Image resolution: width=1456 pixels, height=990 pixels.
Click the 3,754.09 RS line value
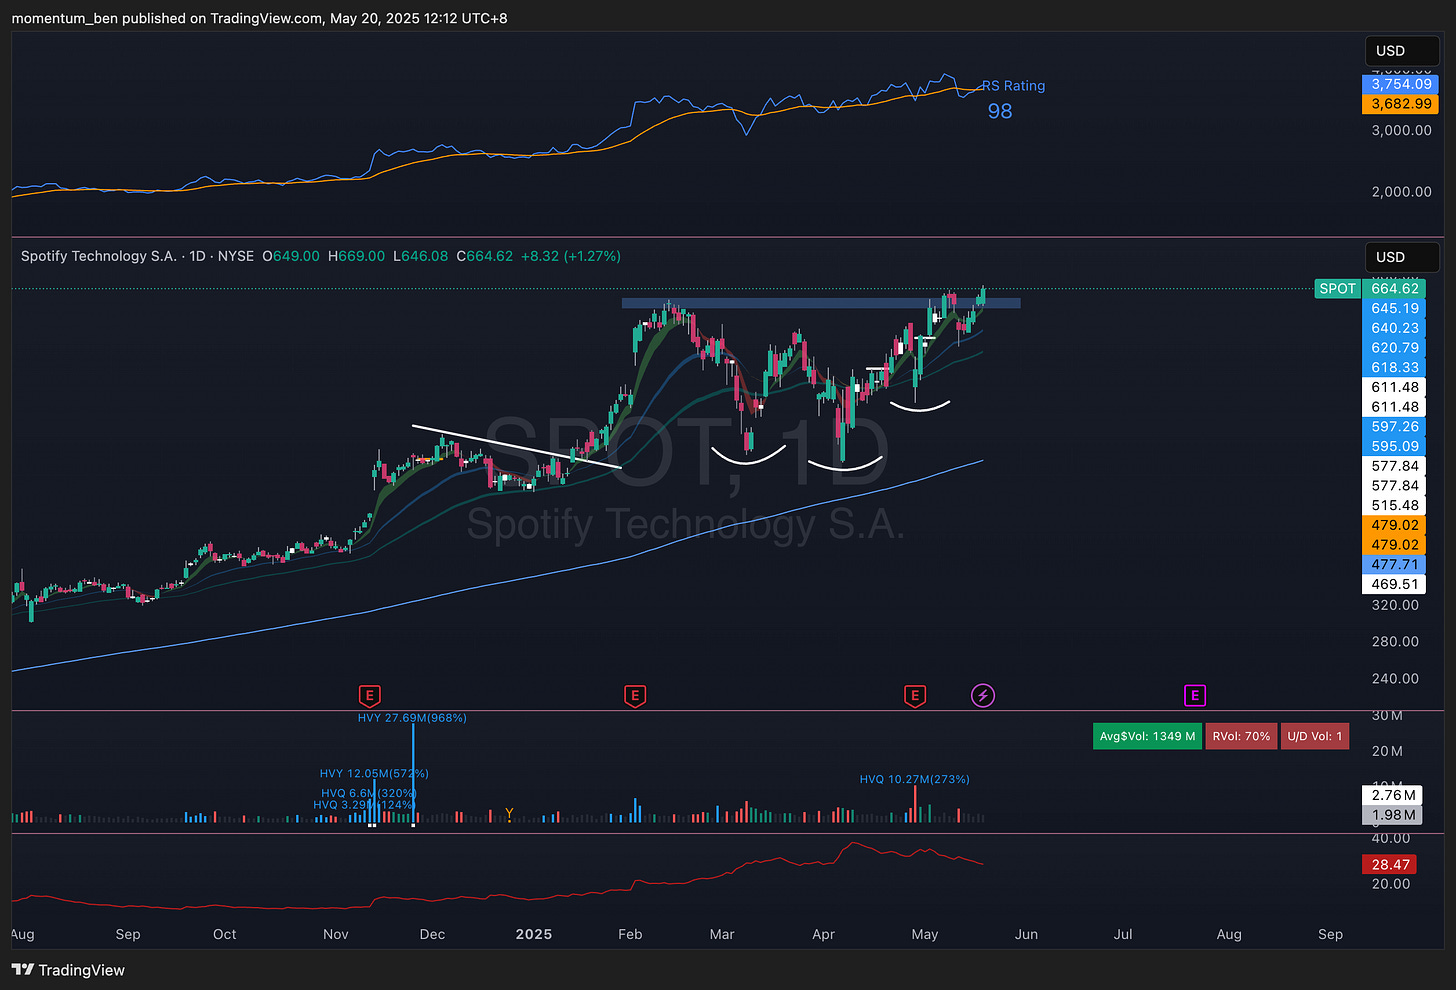coord(1401,84)
